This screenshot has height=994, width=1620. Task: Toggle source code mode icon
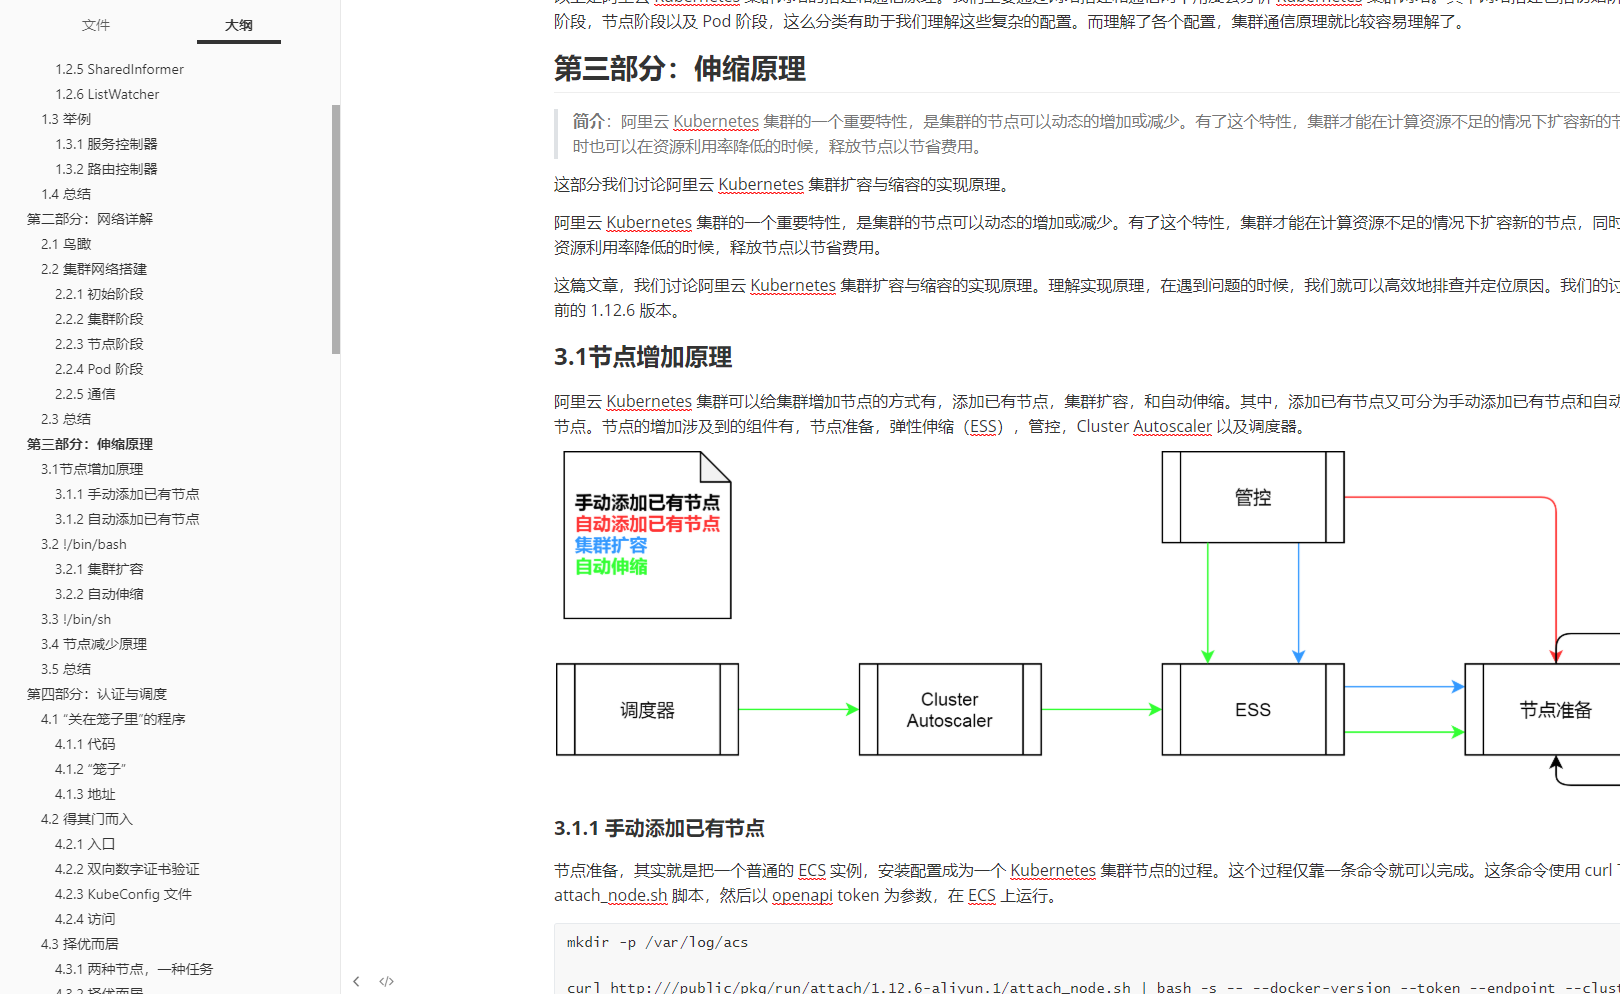coord(386,981)
